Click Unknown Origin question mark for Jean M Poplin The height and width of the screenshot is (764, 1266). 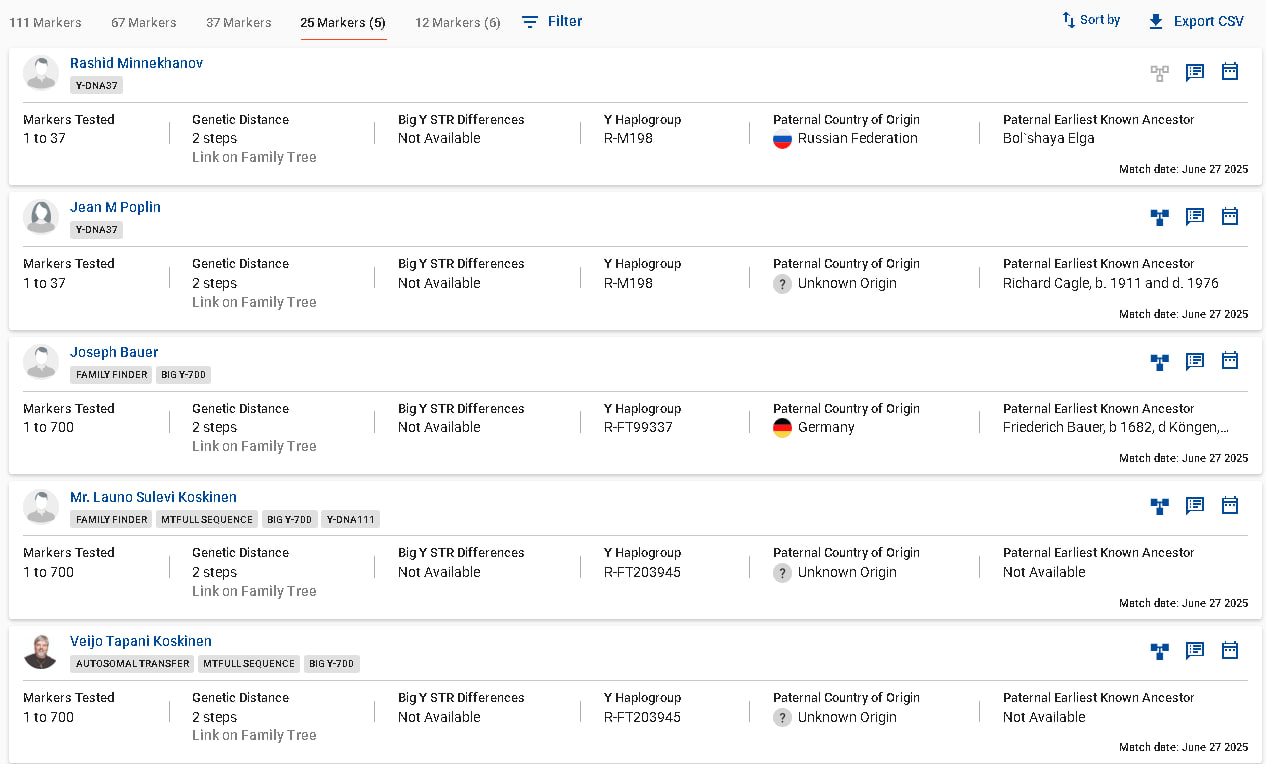[783, 284]
